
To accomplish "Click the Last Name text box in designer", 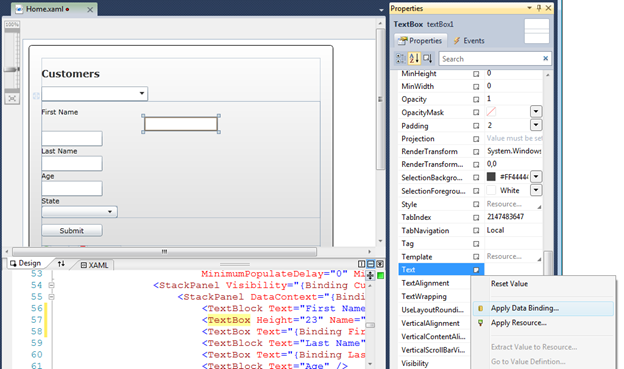I will 72,163.
